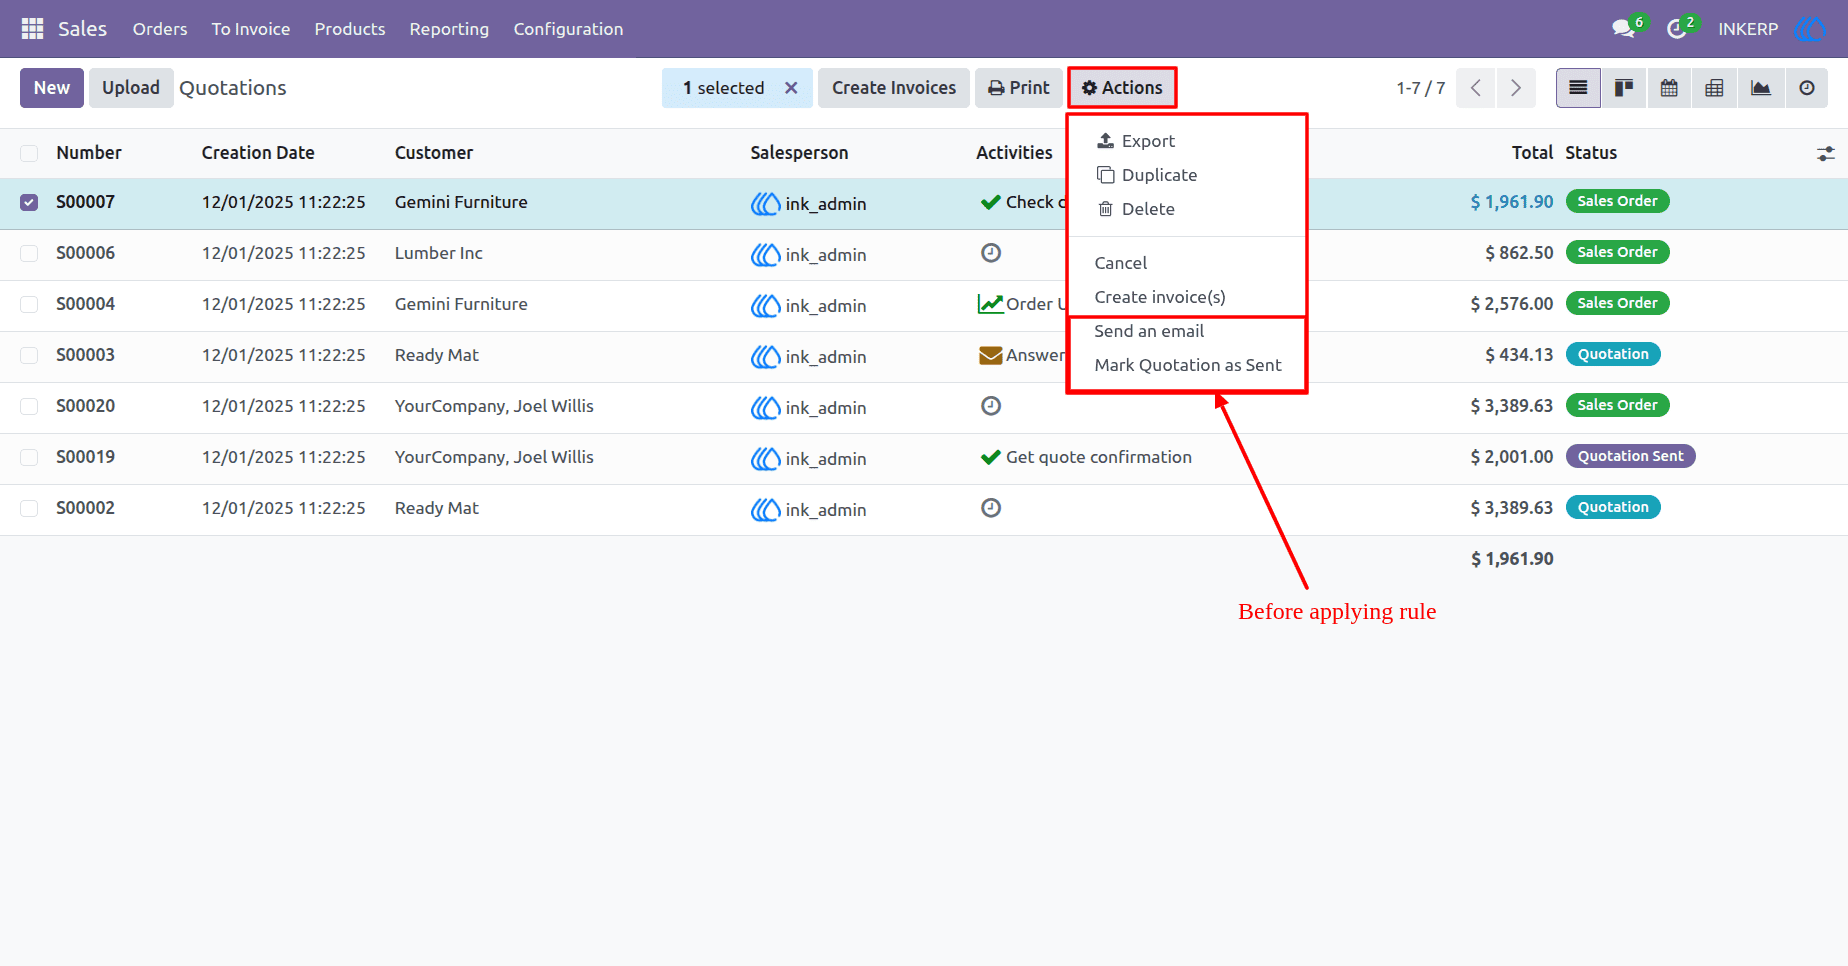Open the conversations chat icon
1848x966 pixels.
click(1624, 29)
